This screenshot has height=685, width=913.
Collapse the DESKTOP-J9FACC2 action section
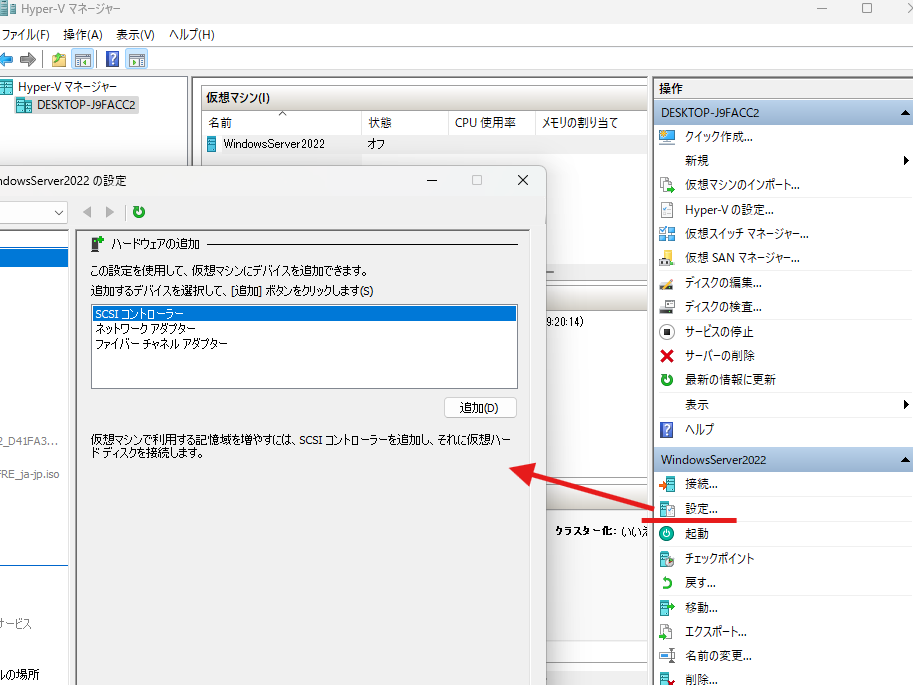tap(905, 112)
